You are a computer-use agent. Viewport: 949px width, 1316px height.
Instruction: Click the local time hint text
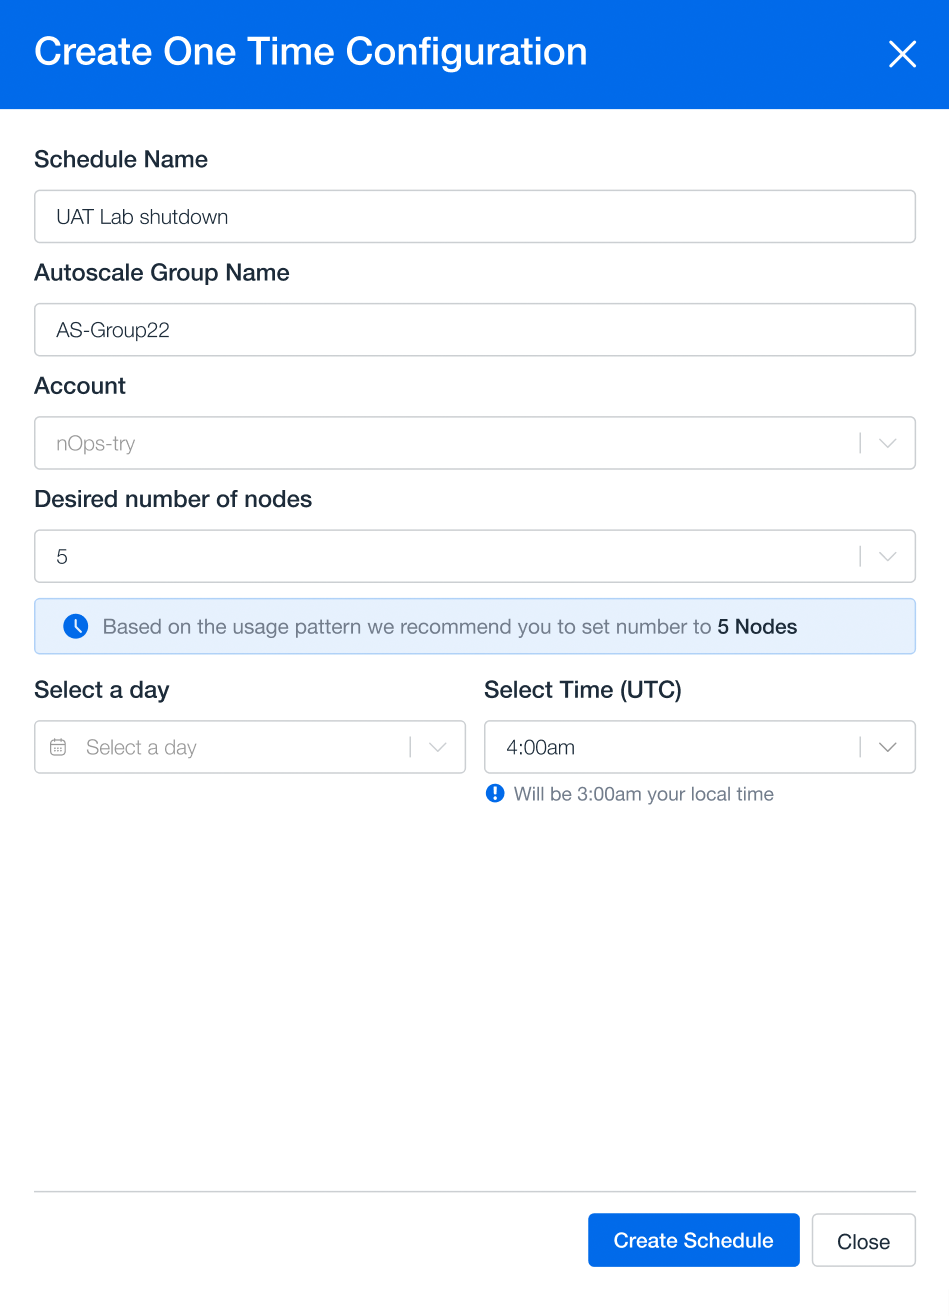[x=644, y=794]
